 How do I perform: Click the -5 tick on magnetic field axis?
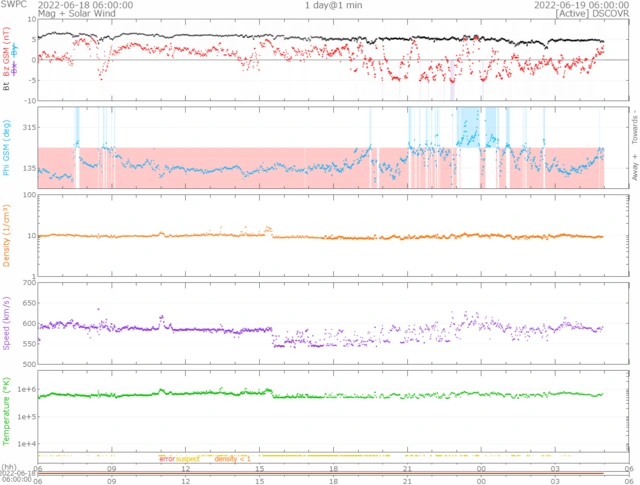(33, 80)
